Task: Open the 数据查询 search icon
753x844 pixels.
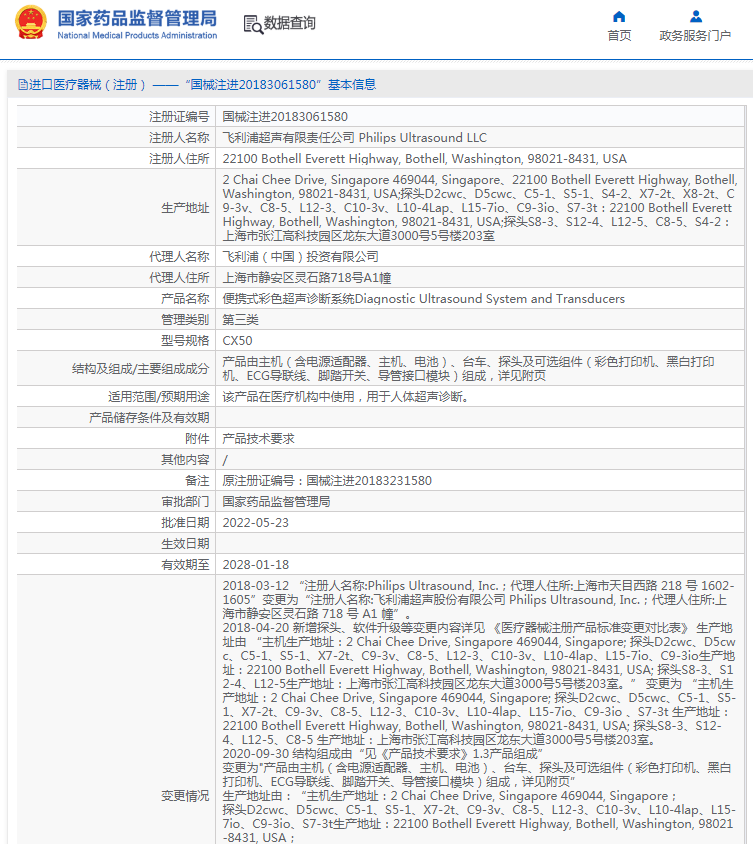Action: click(x=253, y=24)
